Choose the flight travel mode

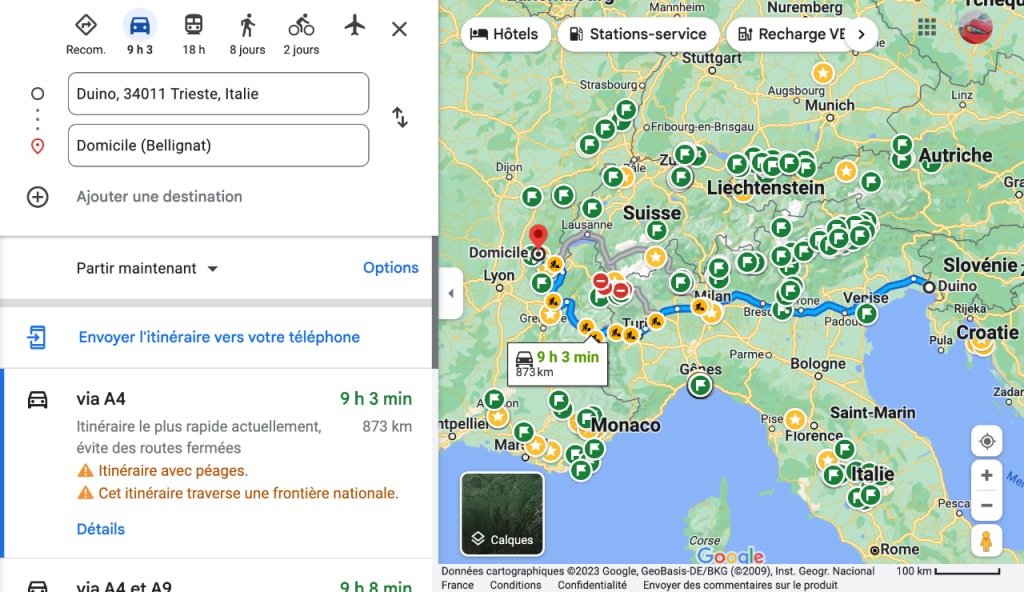tap(355, 26)
